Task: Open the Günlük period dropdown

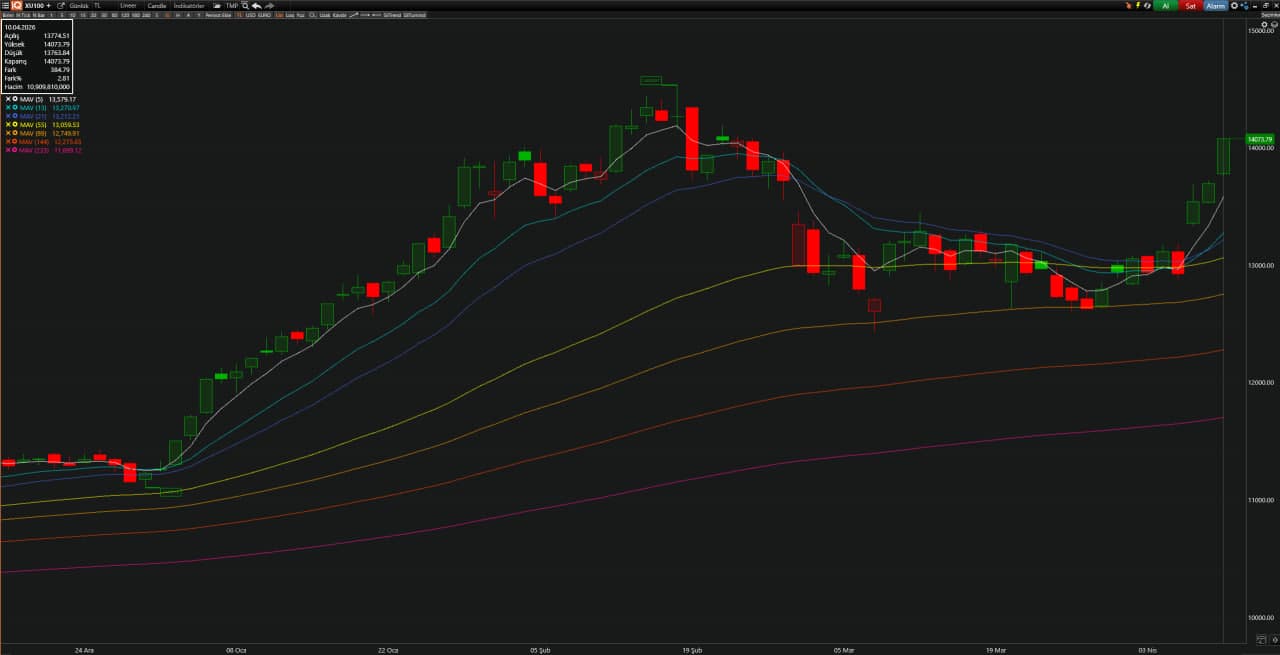Action: tap(78, 6)
